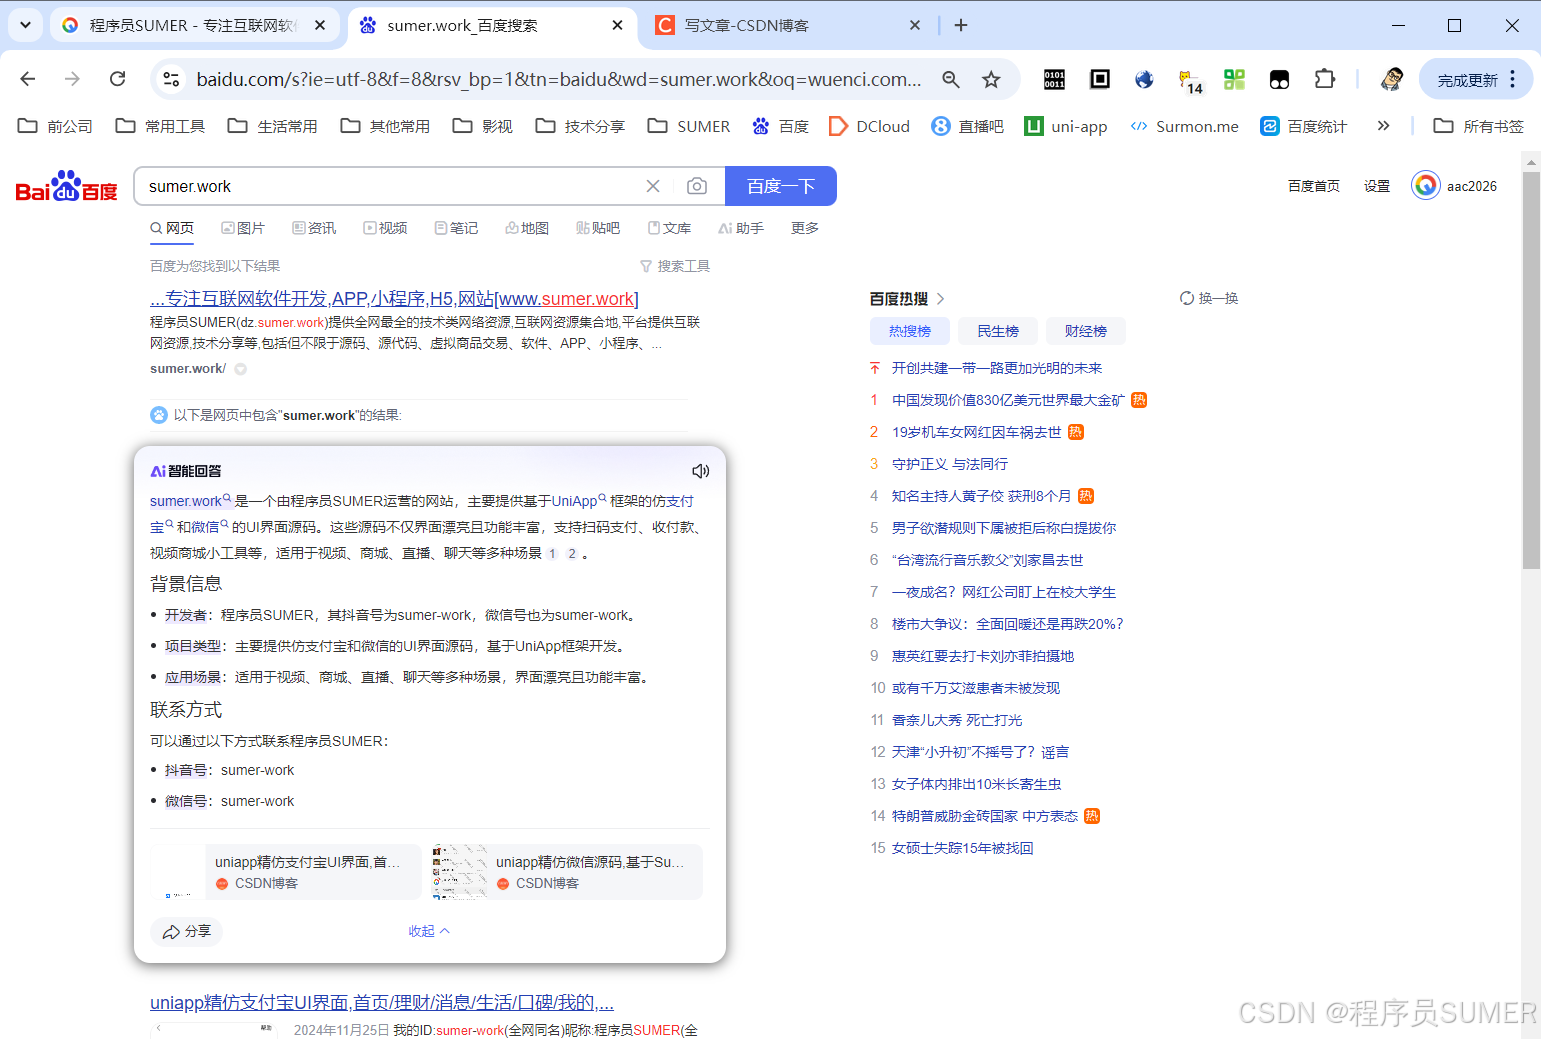Open the binary 0101 extension icon
The height and width of the screenshot is (1039, 1541).
1054,79
